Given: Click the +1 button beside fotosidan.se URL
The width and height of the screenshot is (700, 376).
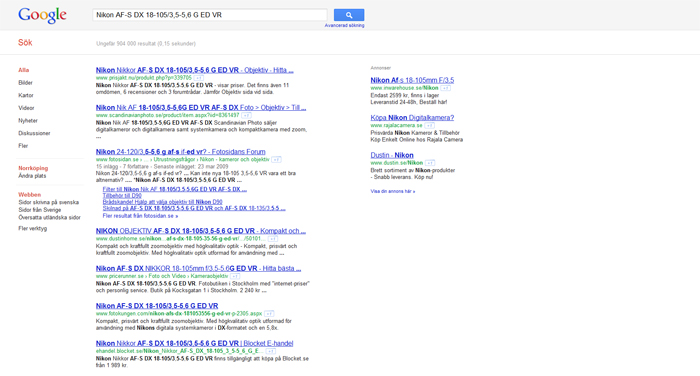Looking at the screenshot, I should click(276, 159).
